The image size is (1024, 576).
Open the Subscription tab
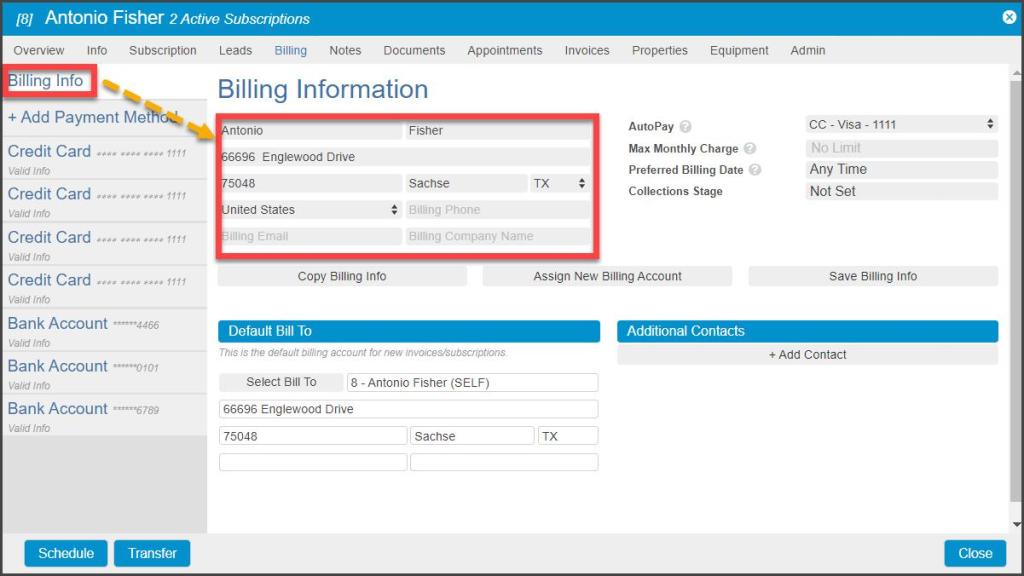[x=163, y=50]
